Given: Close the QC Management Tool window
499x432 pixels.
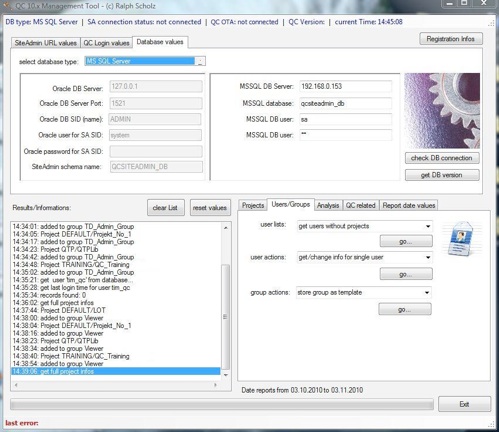Looking at the screenshot, I should (x=483, y=3).
